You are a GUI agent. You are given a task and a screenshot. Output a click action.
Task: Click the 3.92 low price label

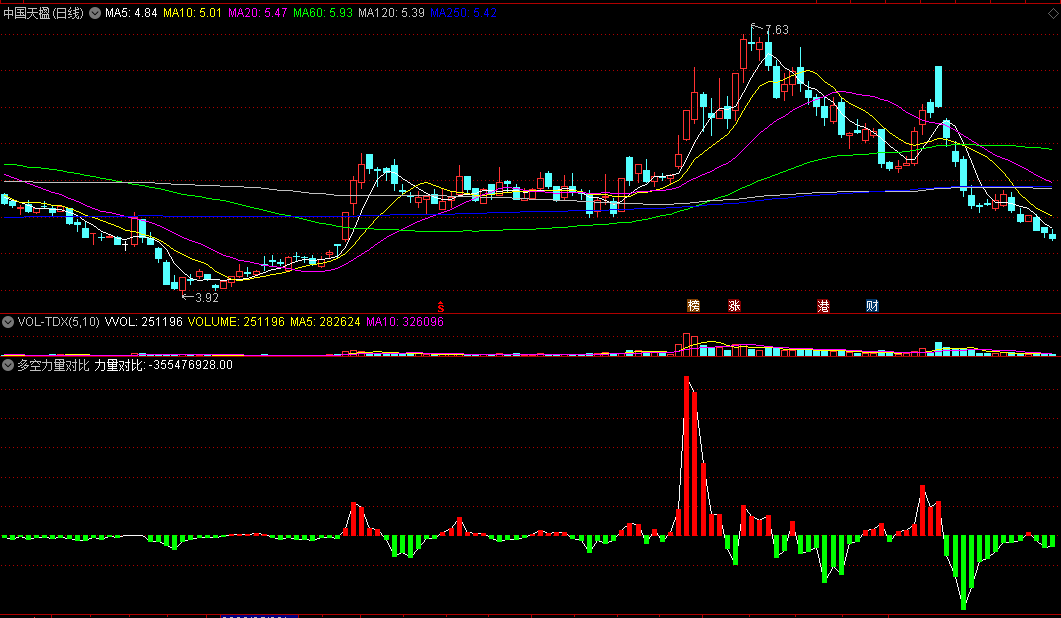[x=207, y=298]
